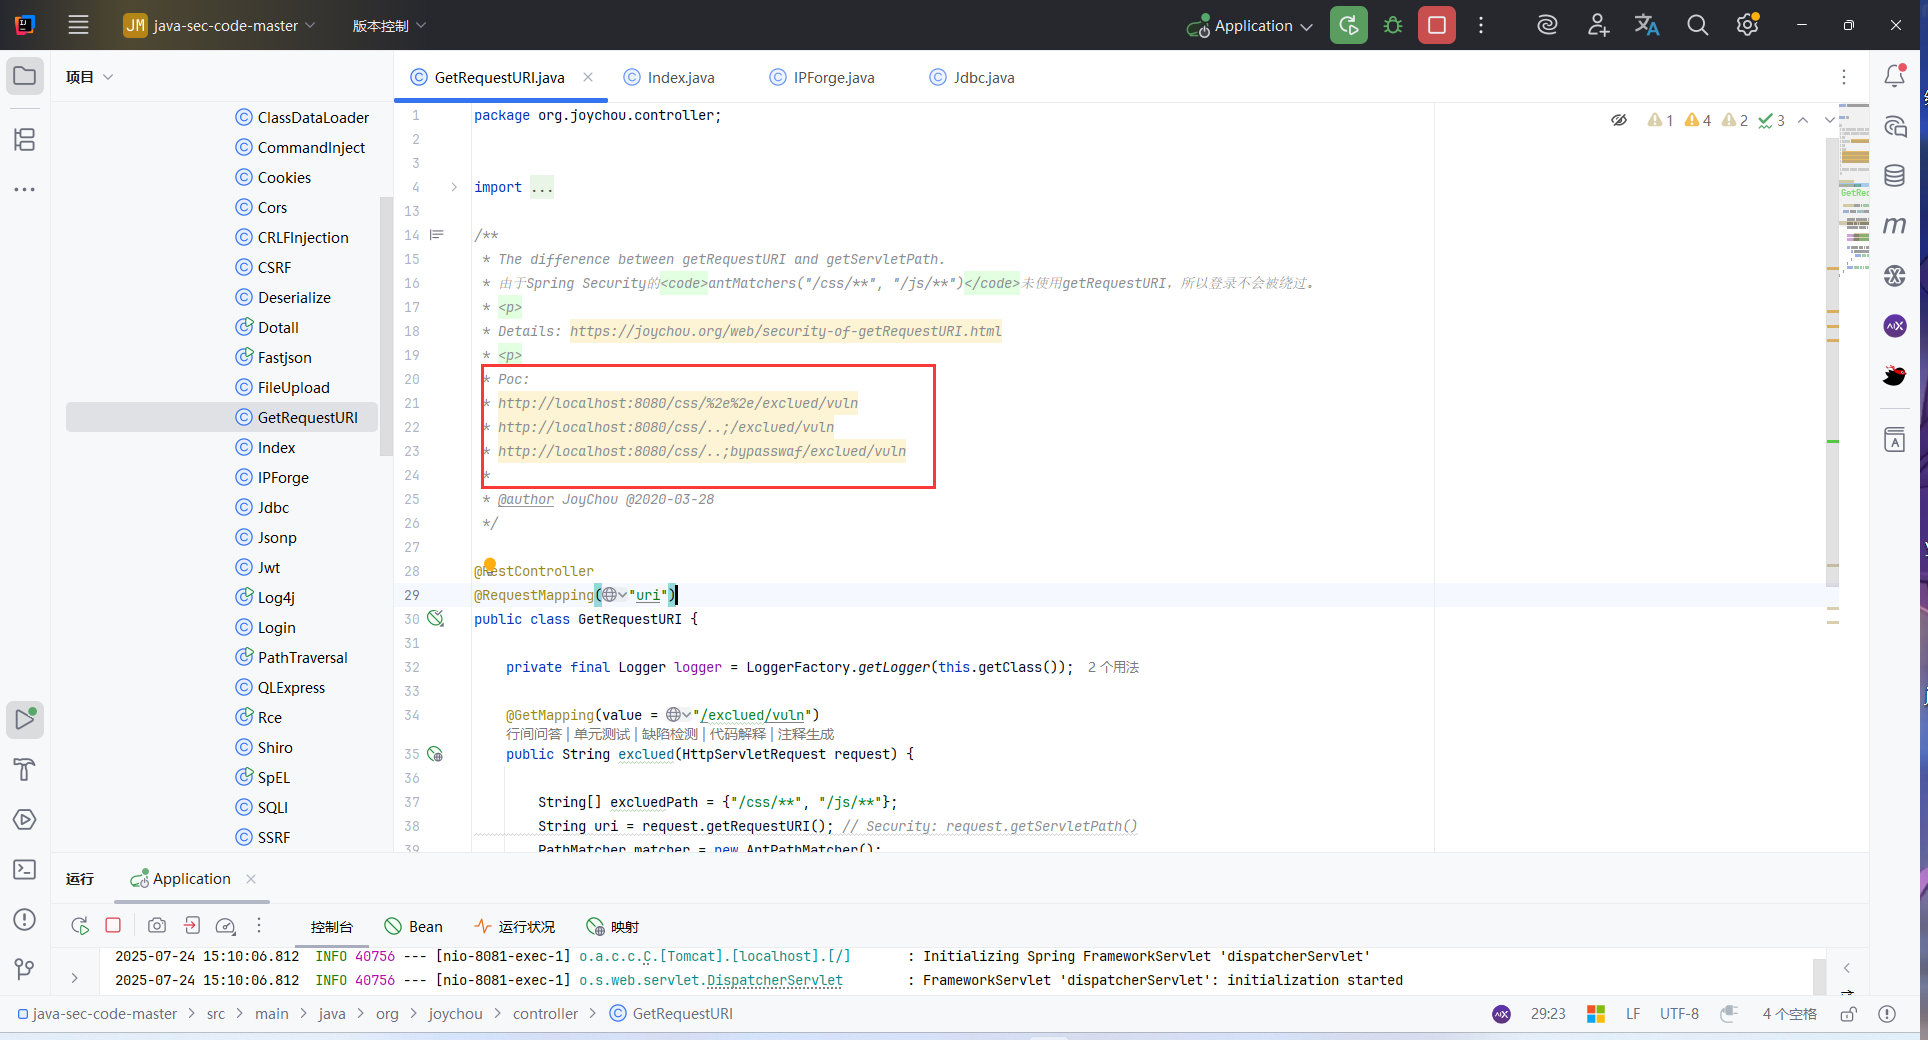Click the 注释生成 inline action

tap(806, 734)
